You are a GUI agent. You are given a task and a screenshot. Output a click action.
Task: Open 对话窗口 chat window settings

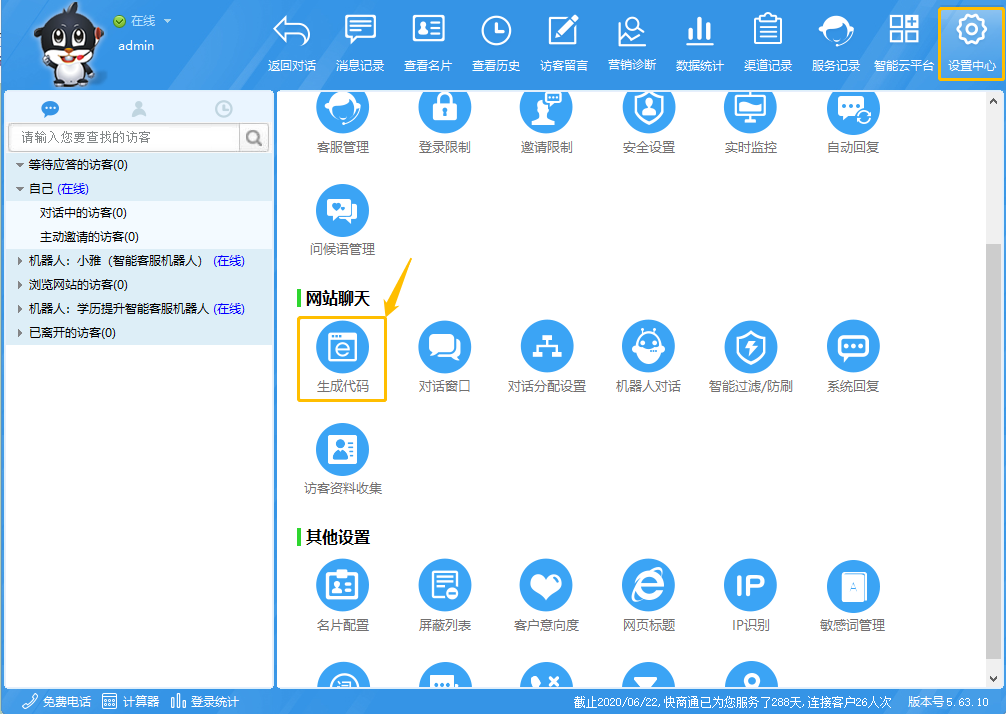click(x=444, y=347)
